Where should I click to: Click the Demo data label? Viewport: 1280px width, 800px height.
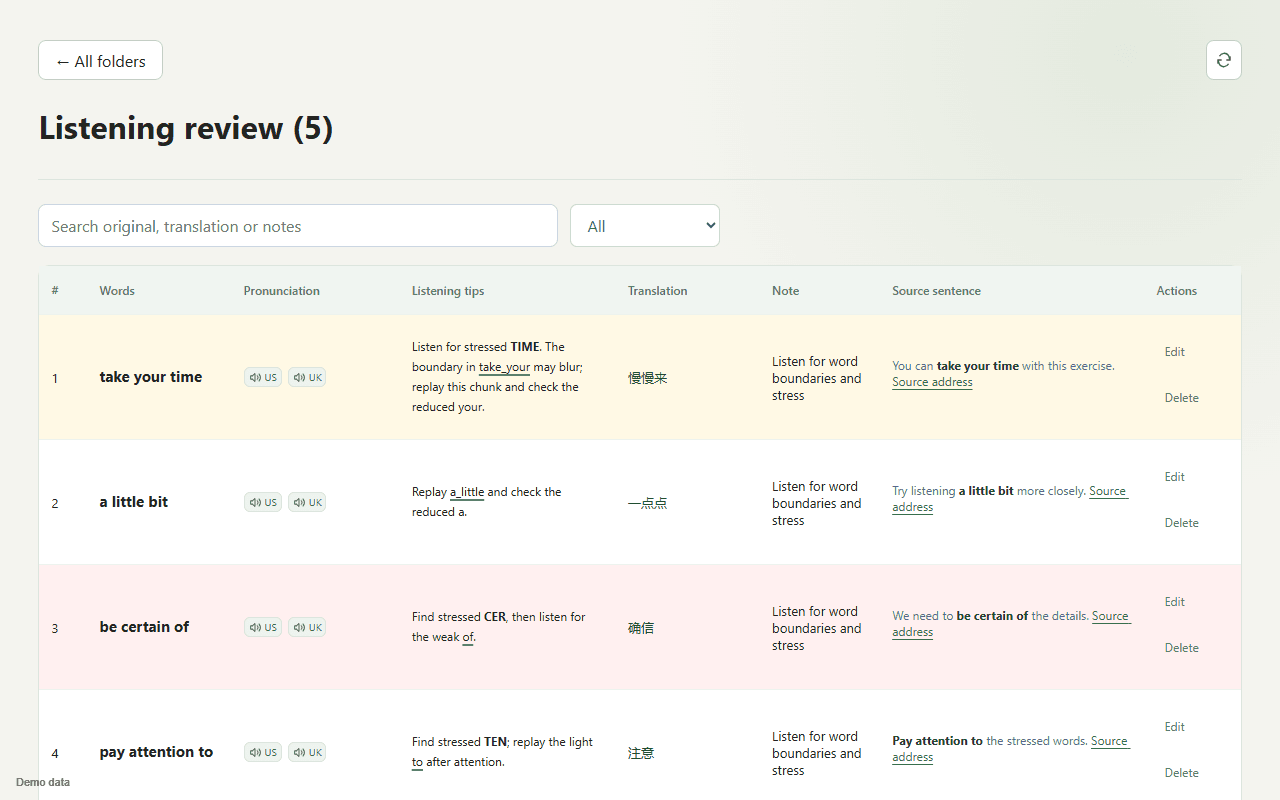43,782
